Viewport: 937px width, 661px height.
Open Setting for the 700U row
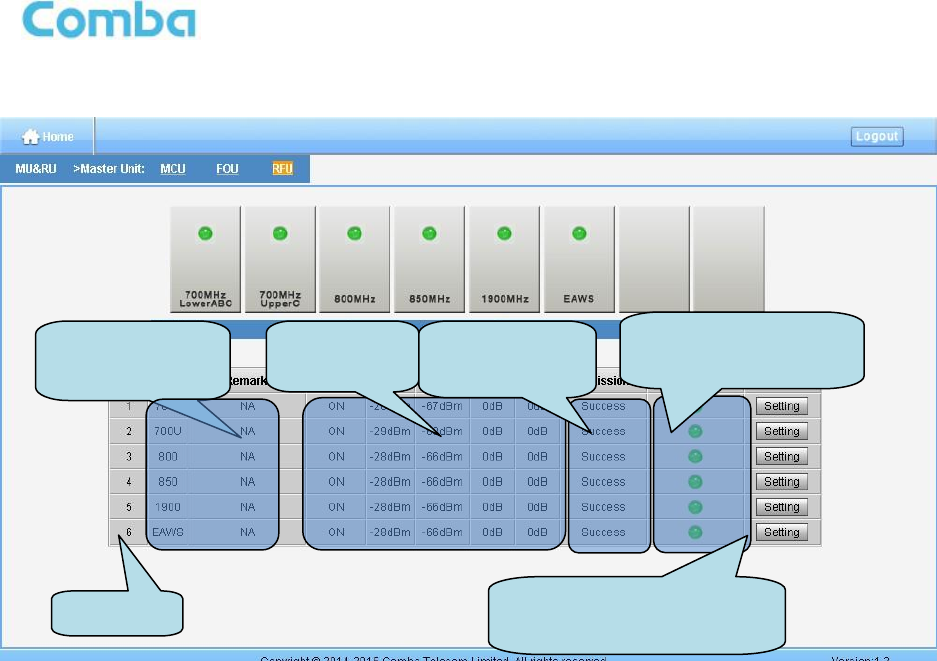coord(782,432)
